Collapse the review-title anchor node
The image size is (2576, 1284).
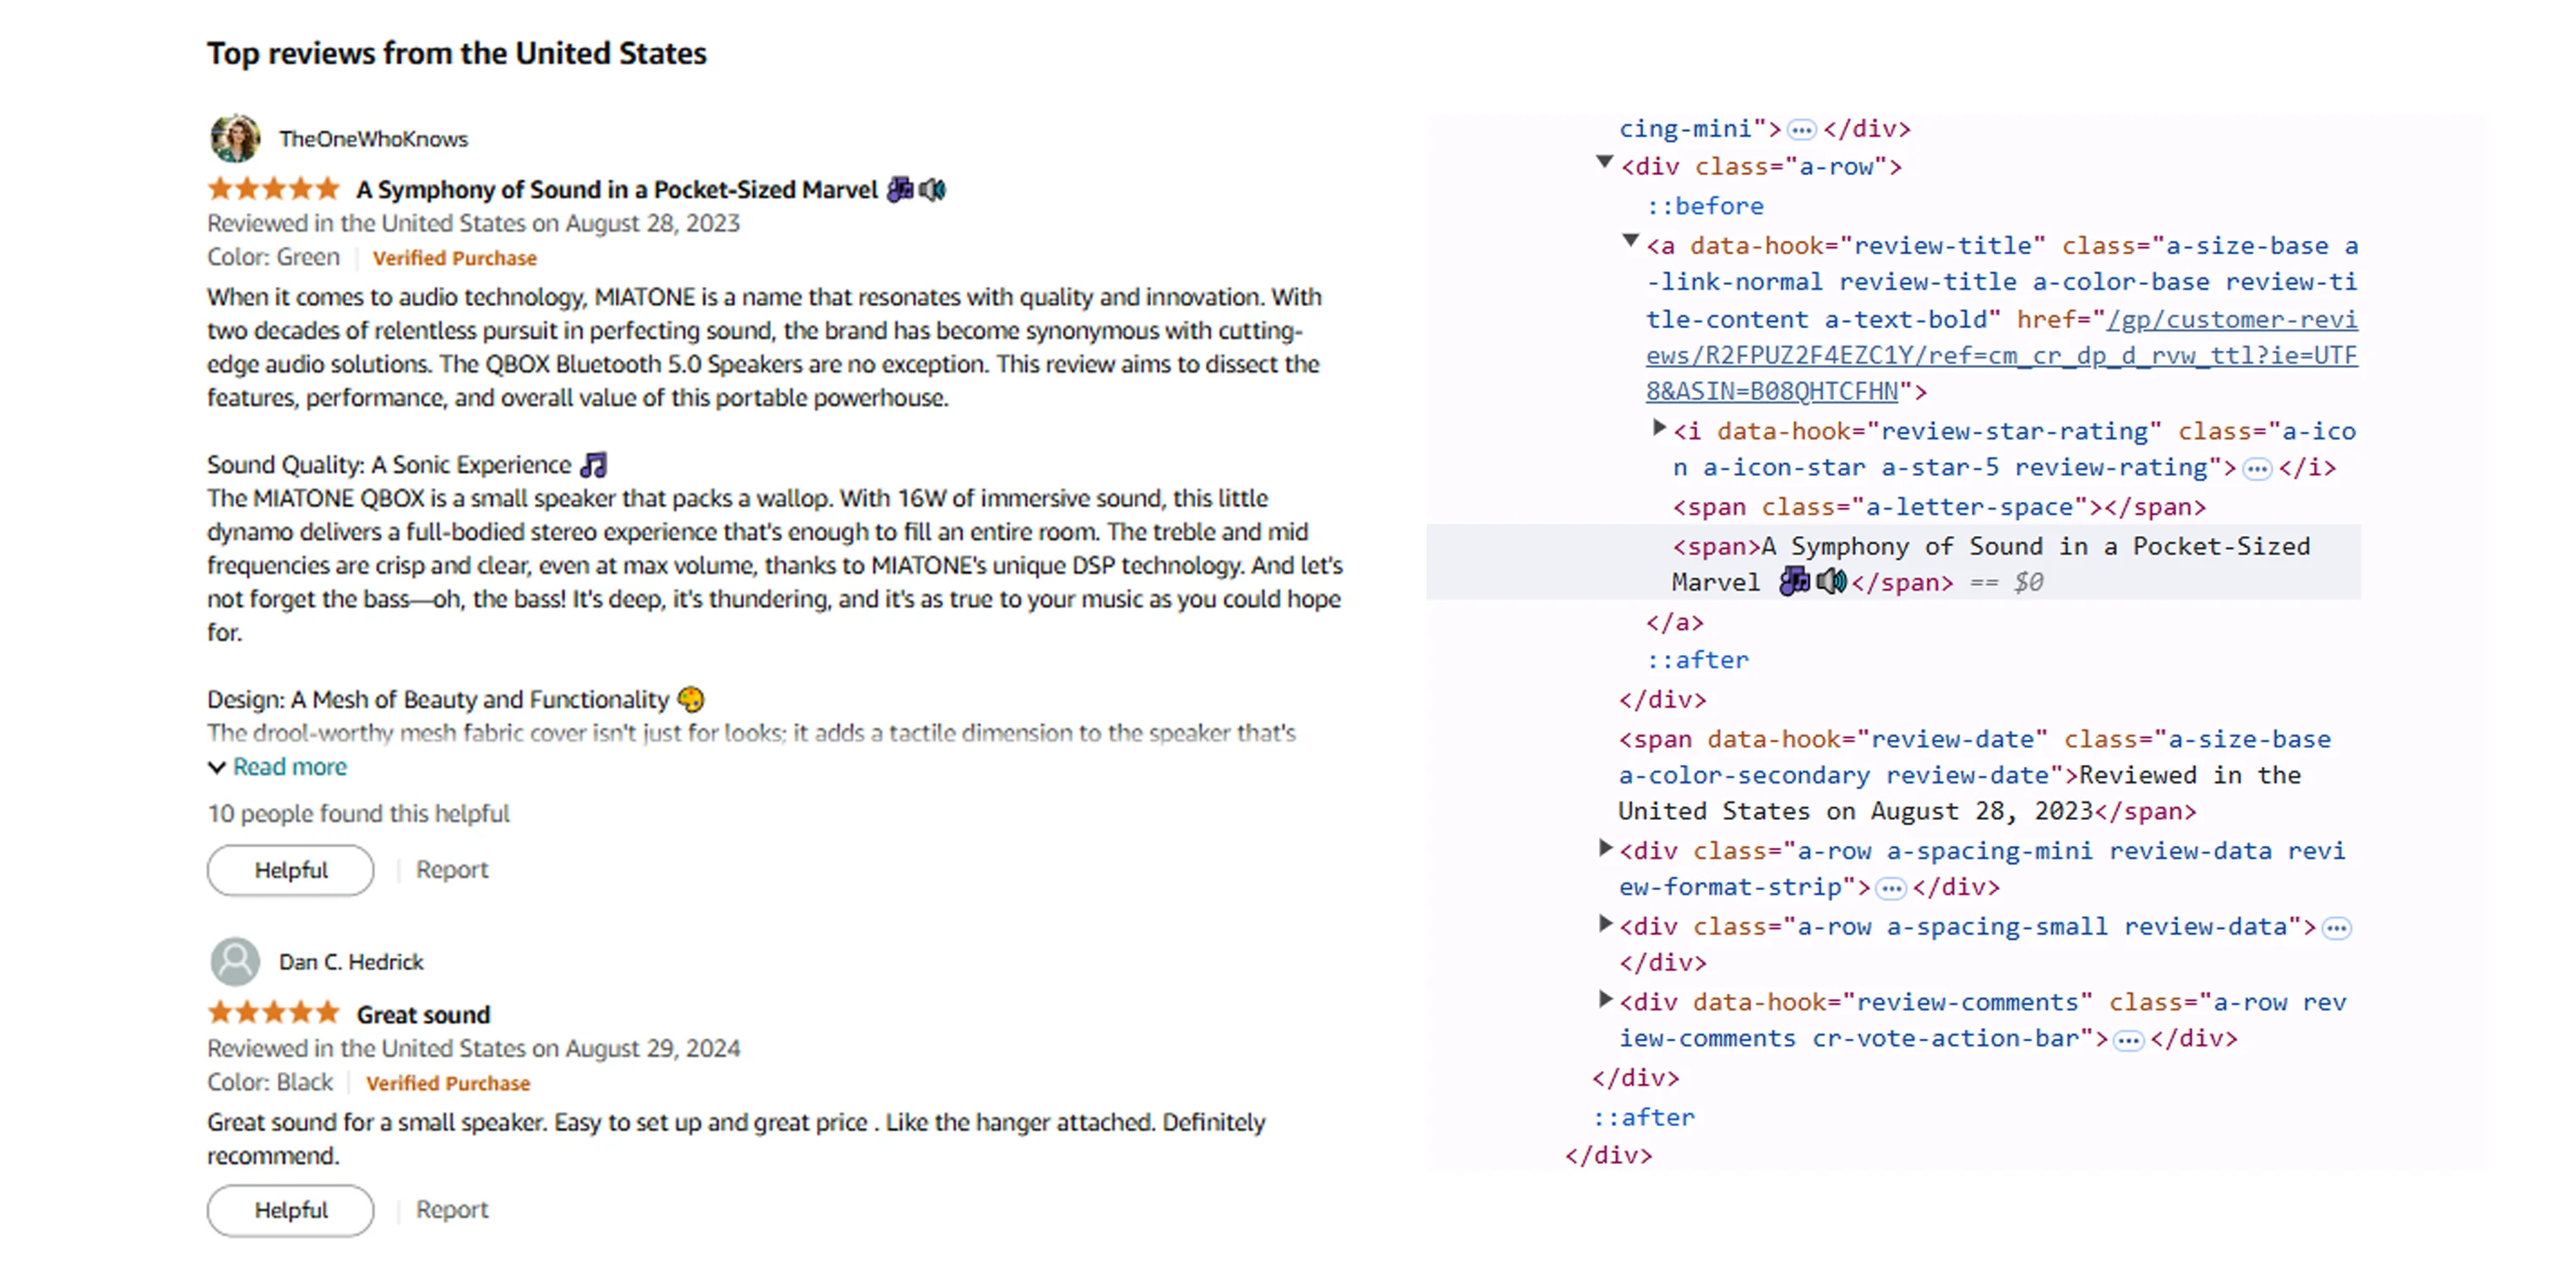pos(1630,241)
